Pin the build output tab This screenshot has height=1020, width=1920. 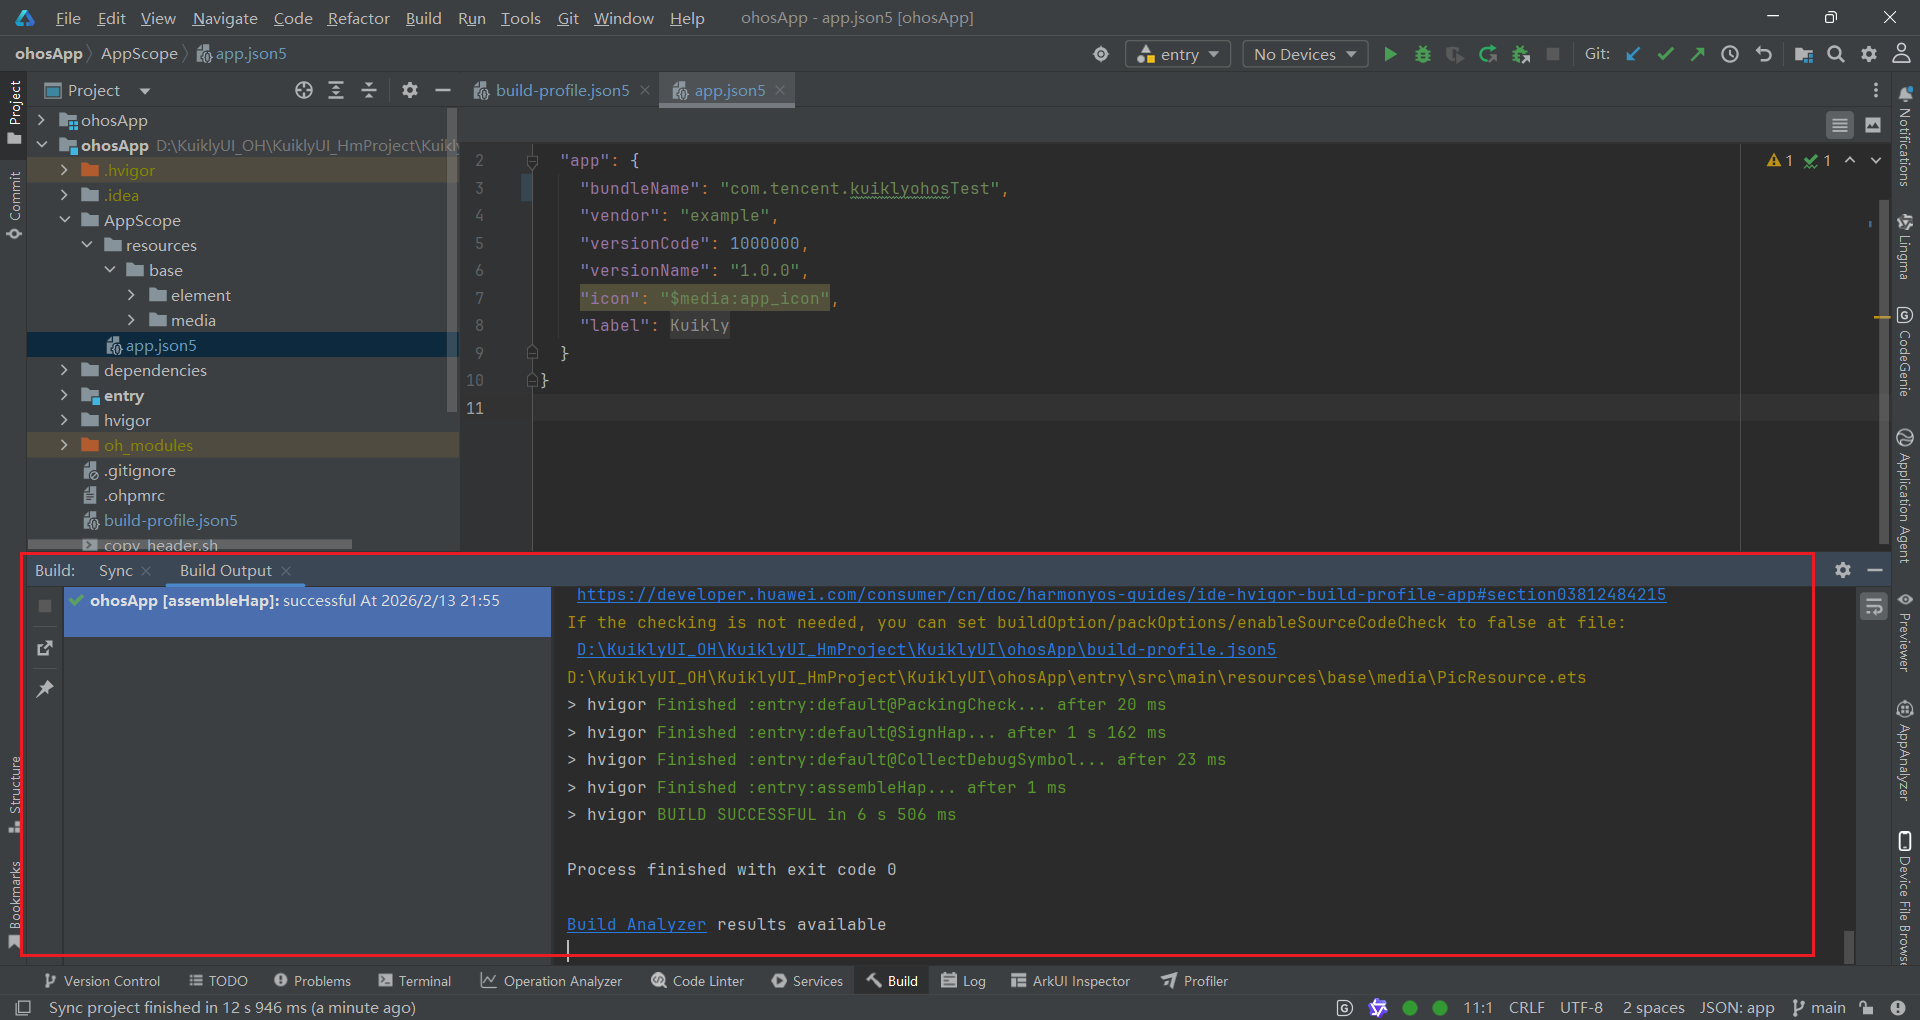[x=45, y=689]
